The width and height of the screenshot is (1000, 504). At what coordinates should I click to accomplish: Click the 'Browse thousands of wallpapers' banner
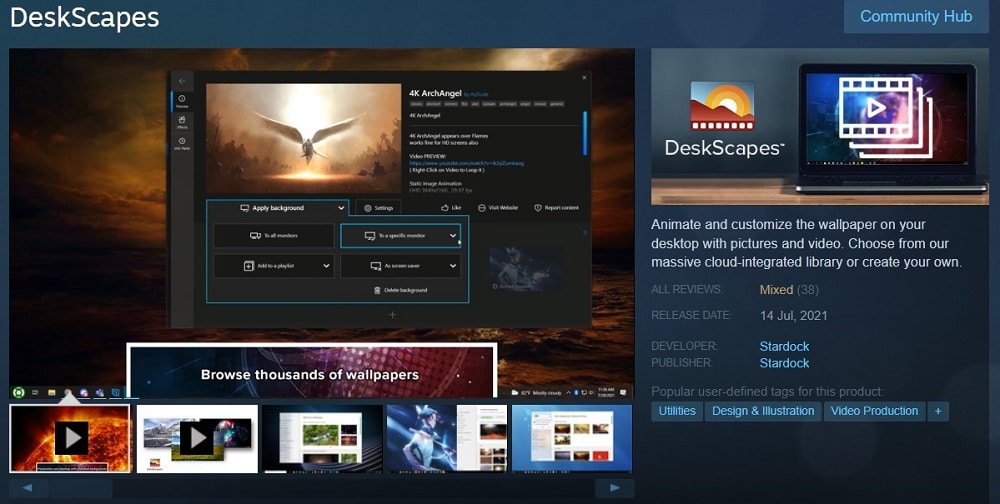311,371
